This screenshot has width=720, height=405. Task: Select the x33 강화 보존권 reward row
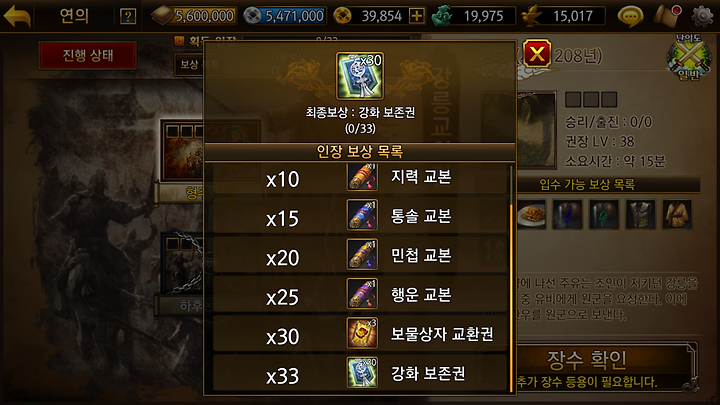click(360, 373)
